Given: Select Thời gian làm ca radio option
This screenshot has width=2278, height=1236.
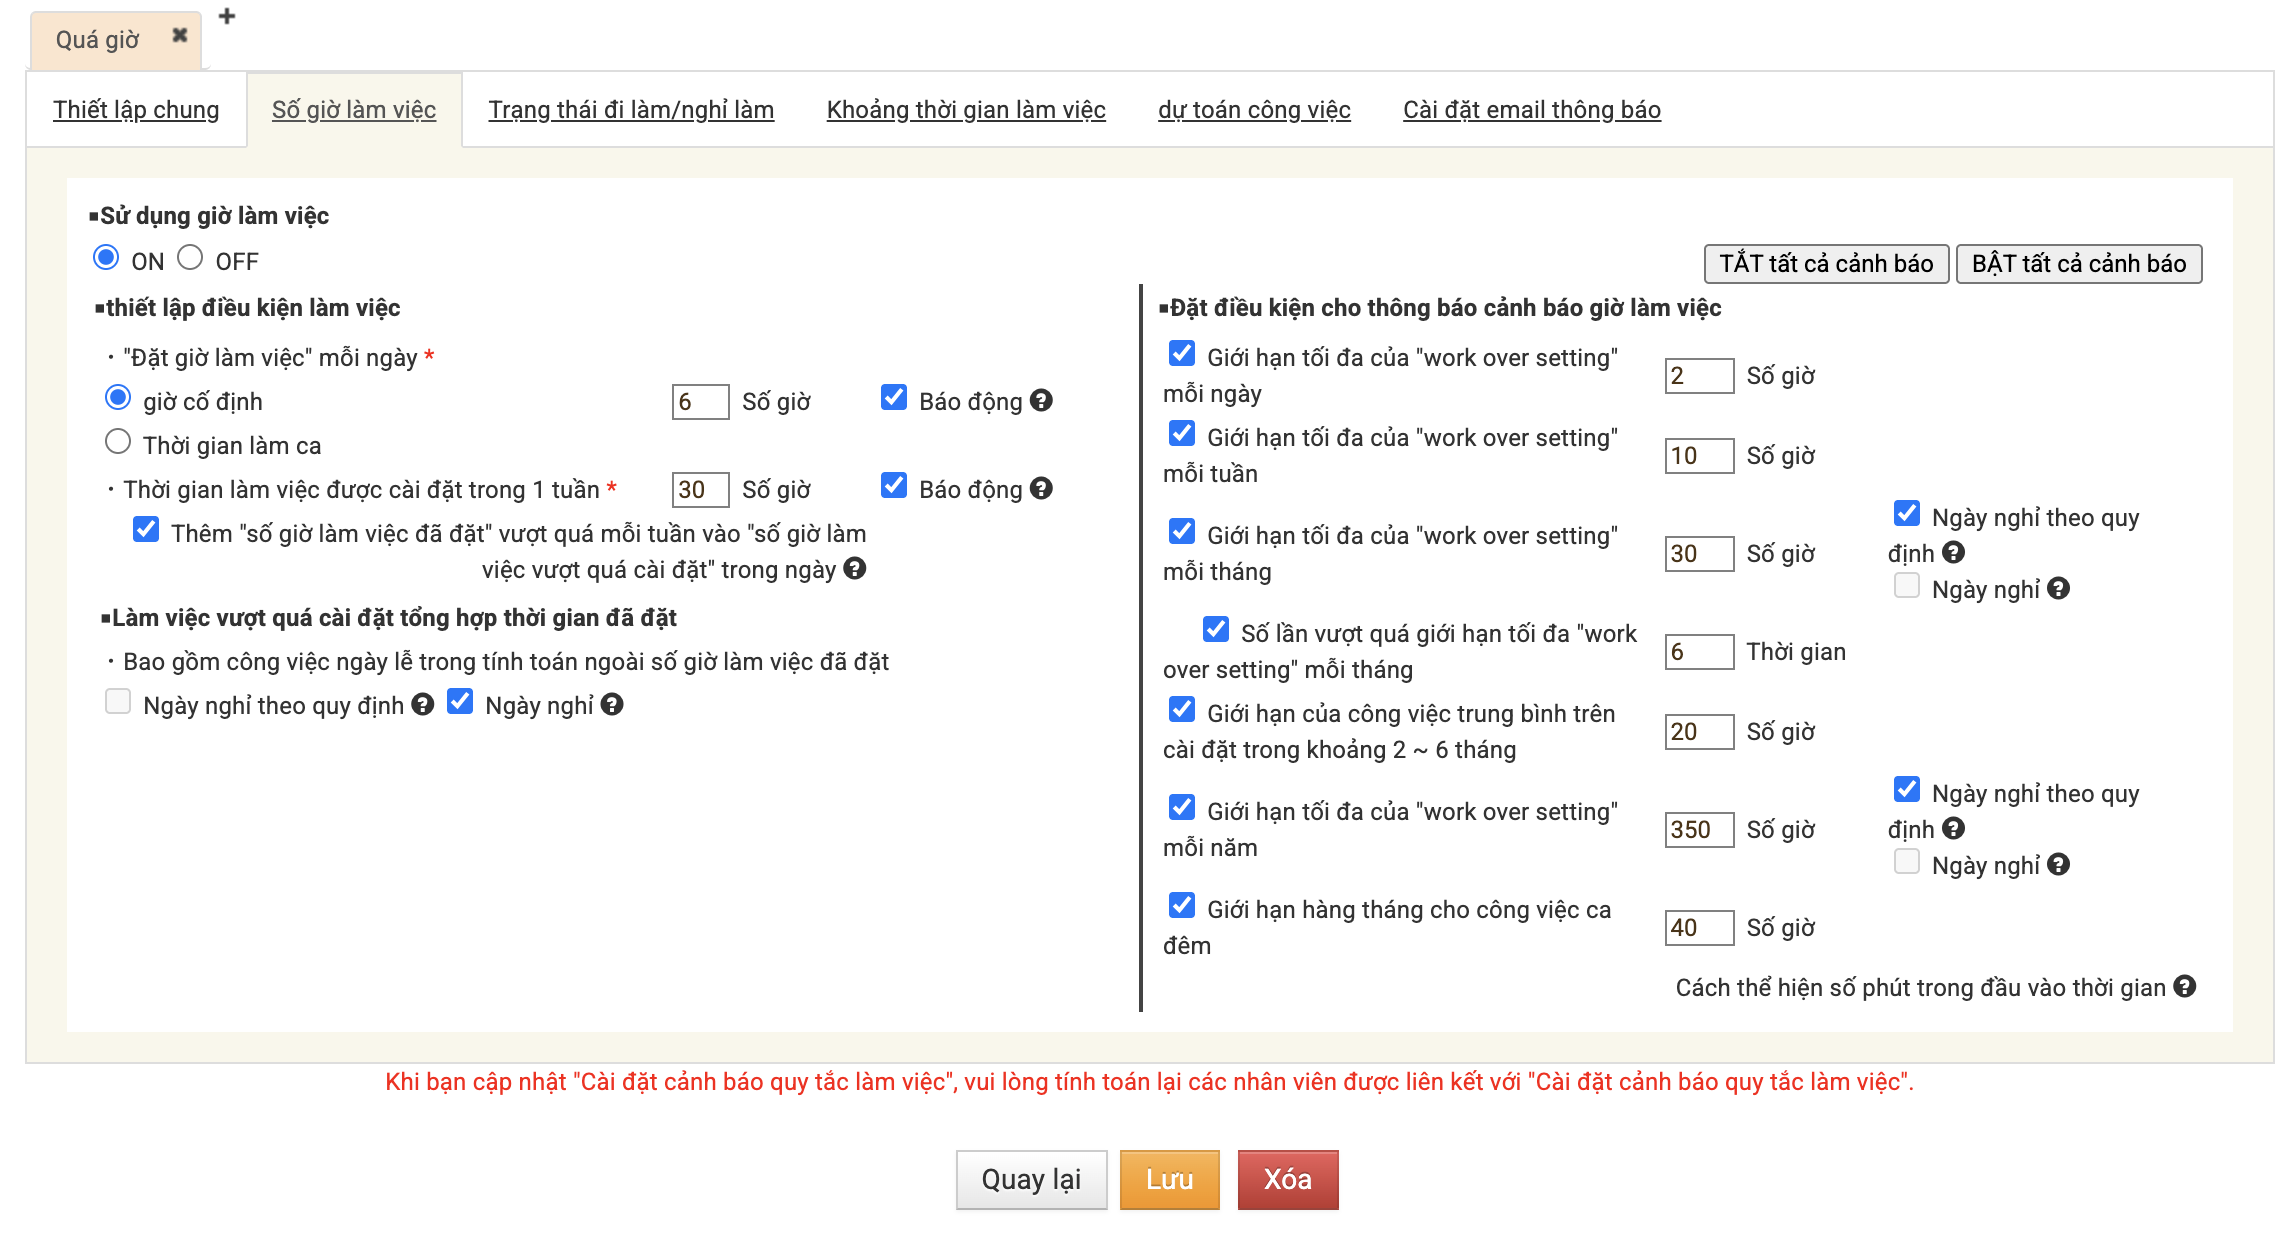Looking at the screenshot, I should coord(118,442).
